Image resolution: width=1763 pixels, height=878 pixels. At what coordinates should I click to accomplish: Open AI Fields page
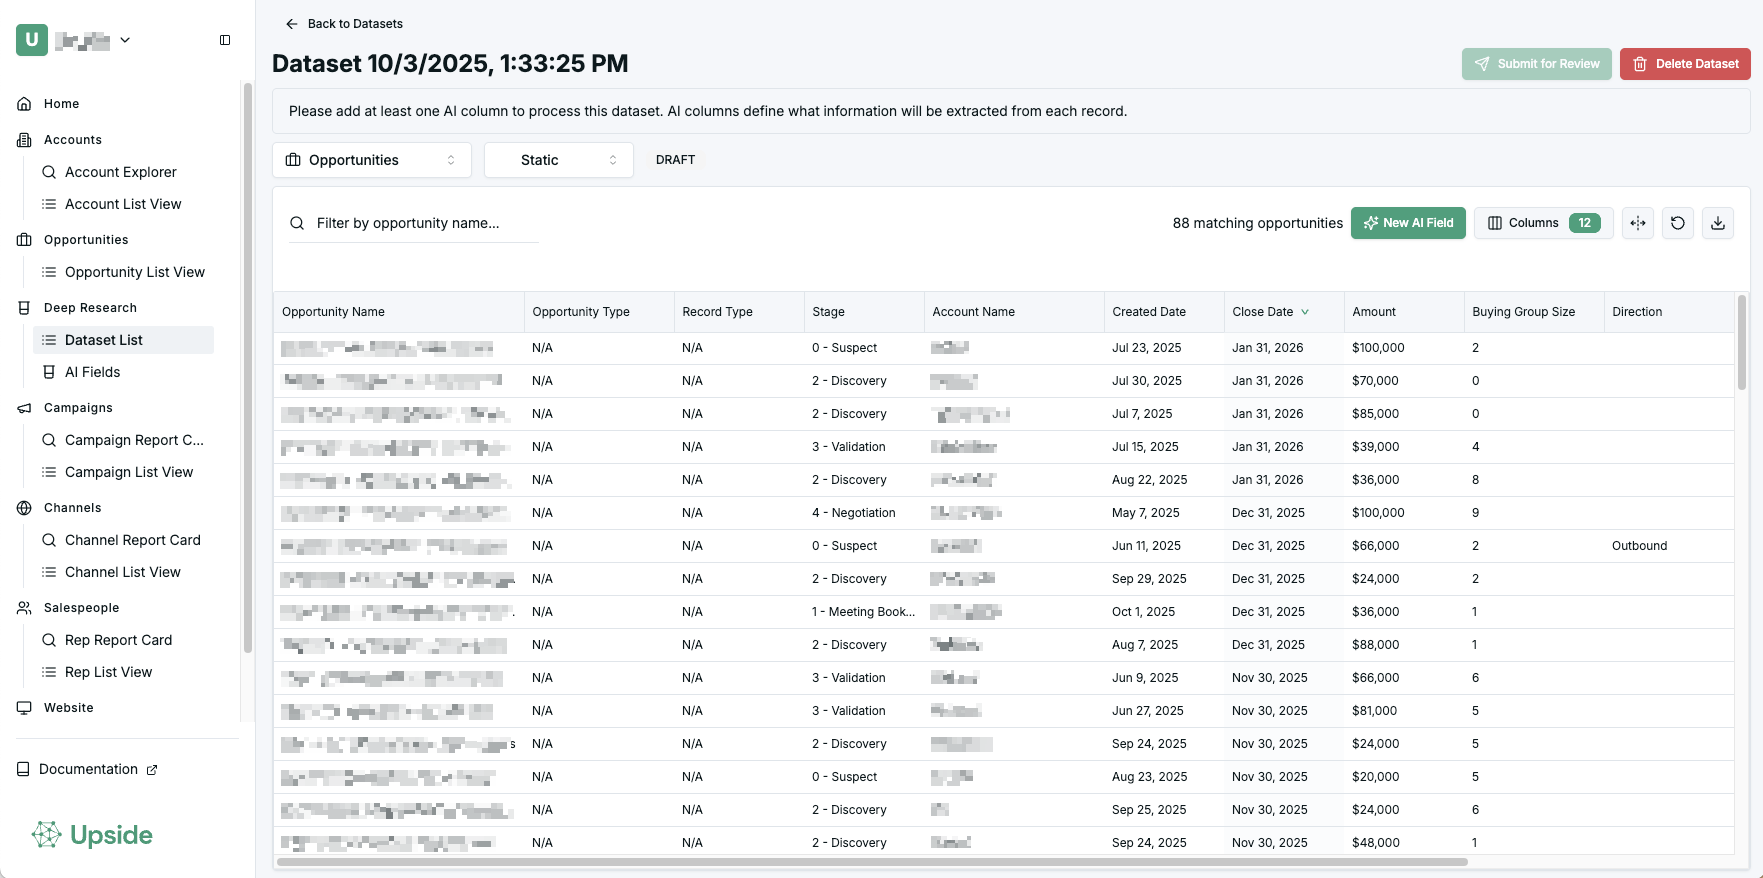coord(92,372)
